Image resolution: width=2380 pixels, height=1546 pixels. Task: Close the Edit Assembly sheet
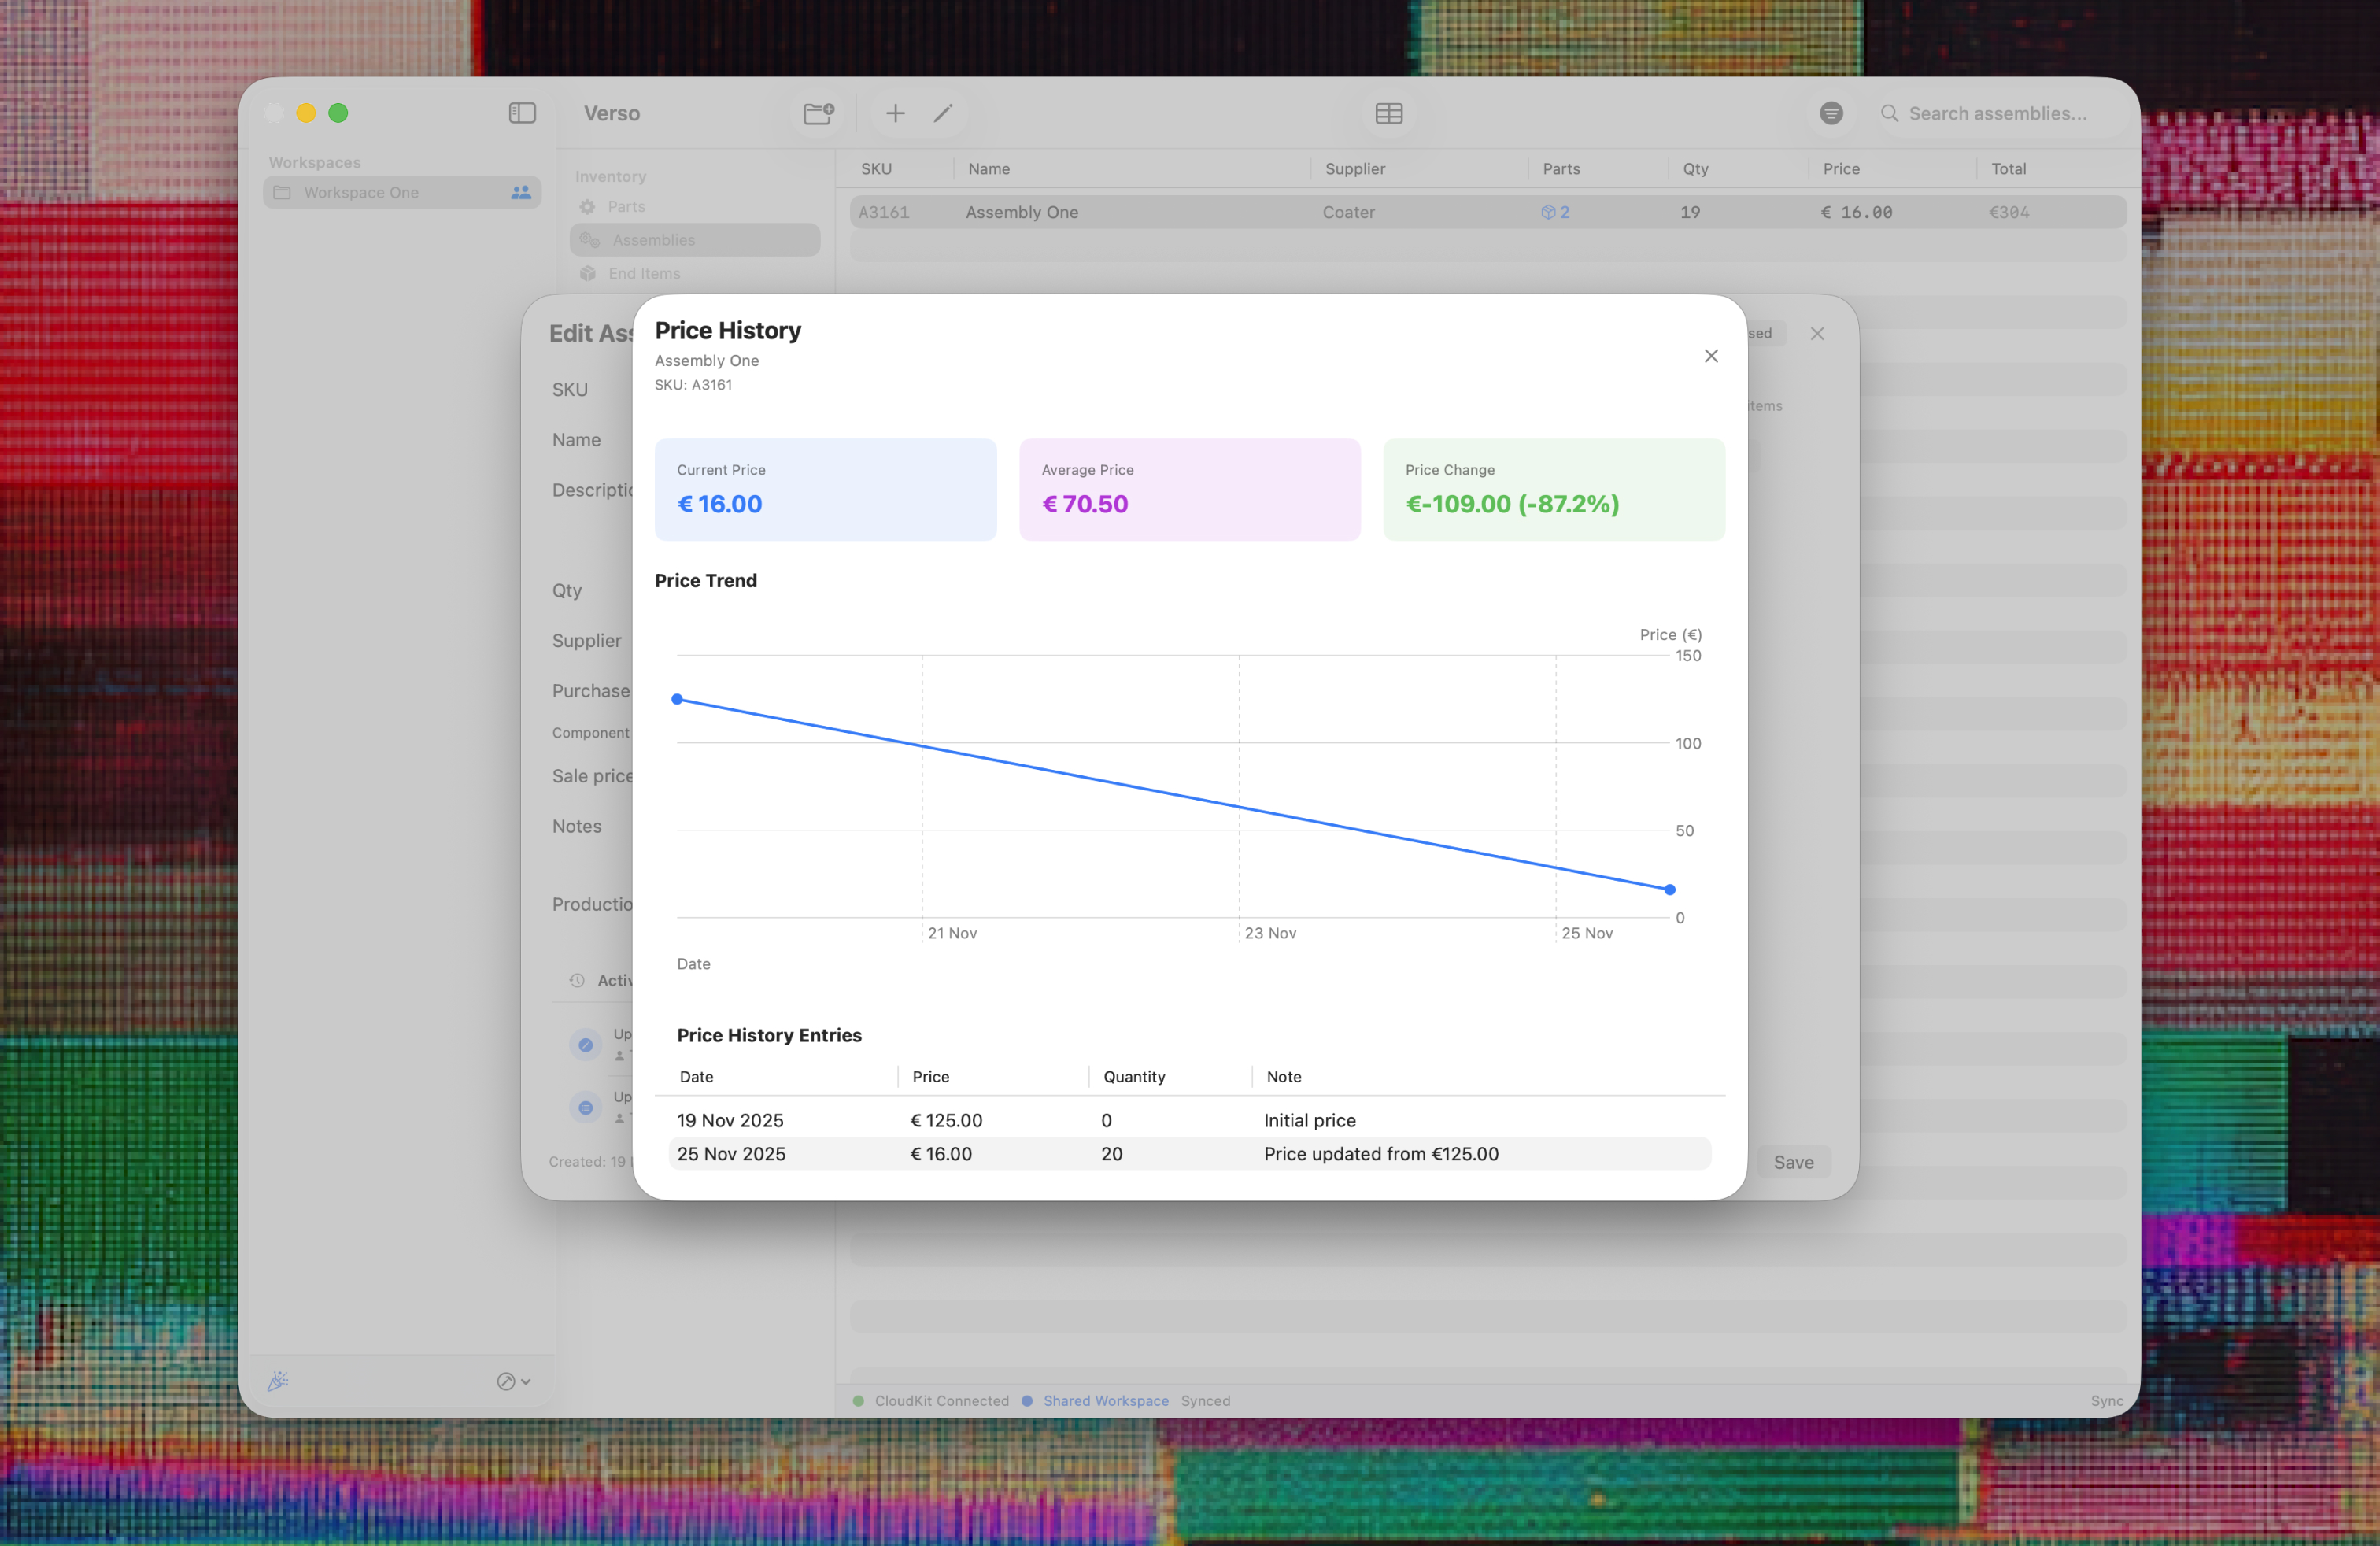click(1817, 334)
